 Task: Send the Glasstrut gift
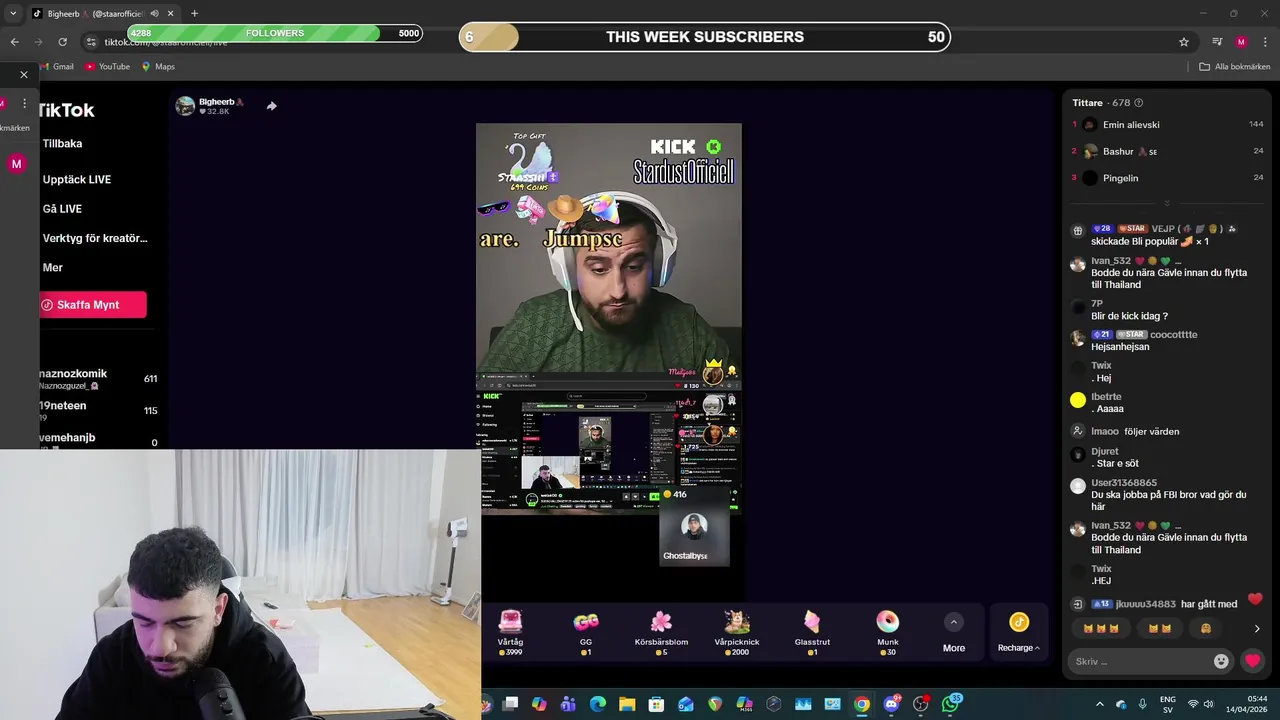click(x=812, y=632)
